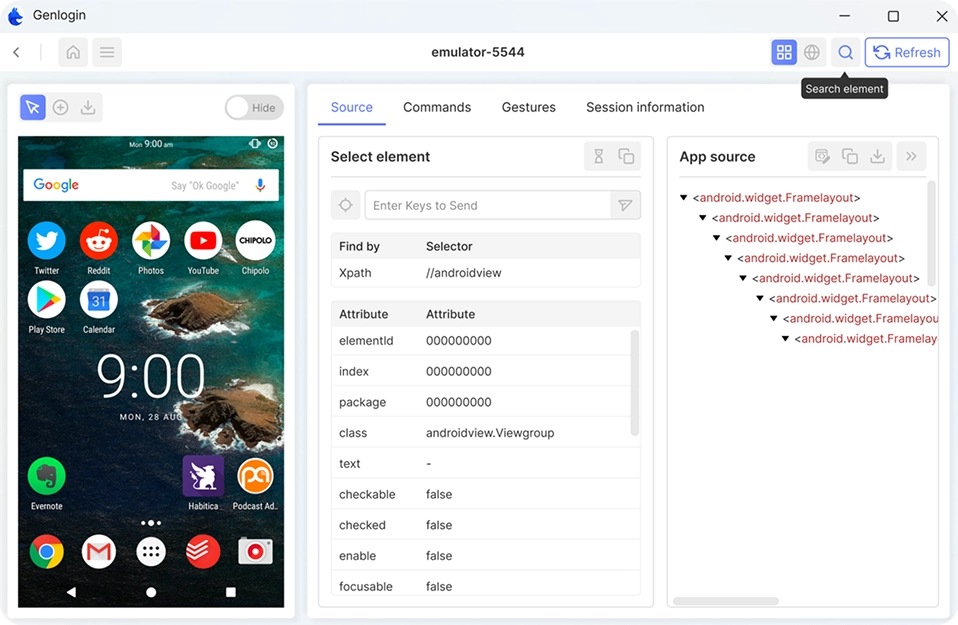Tap the Google voice microphone icon
958x625 pixels.
260,185
